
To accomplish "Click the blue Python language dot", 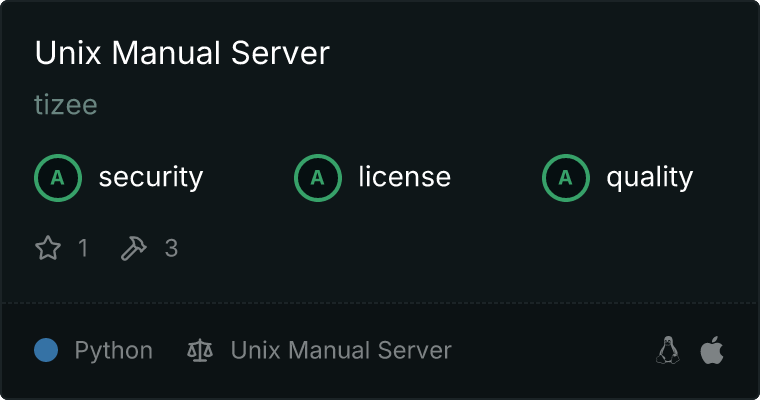I will 46,350.
